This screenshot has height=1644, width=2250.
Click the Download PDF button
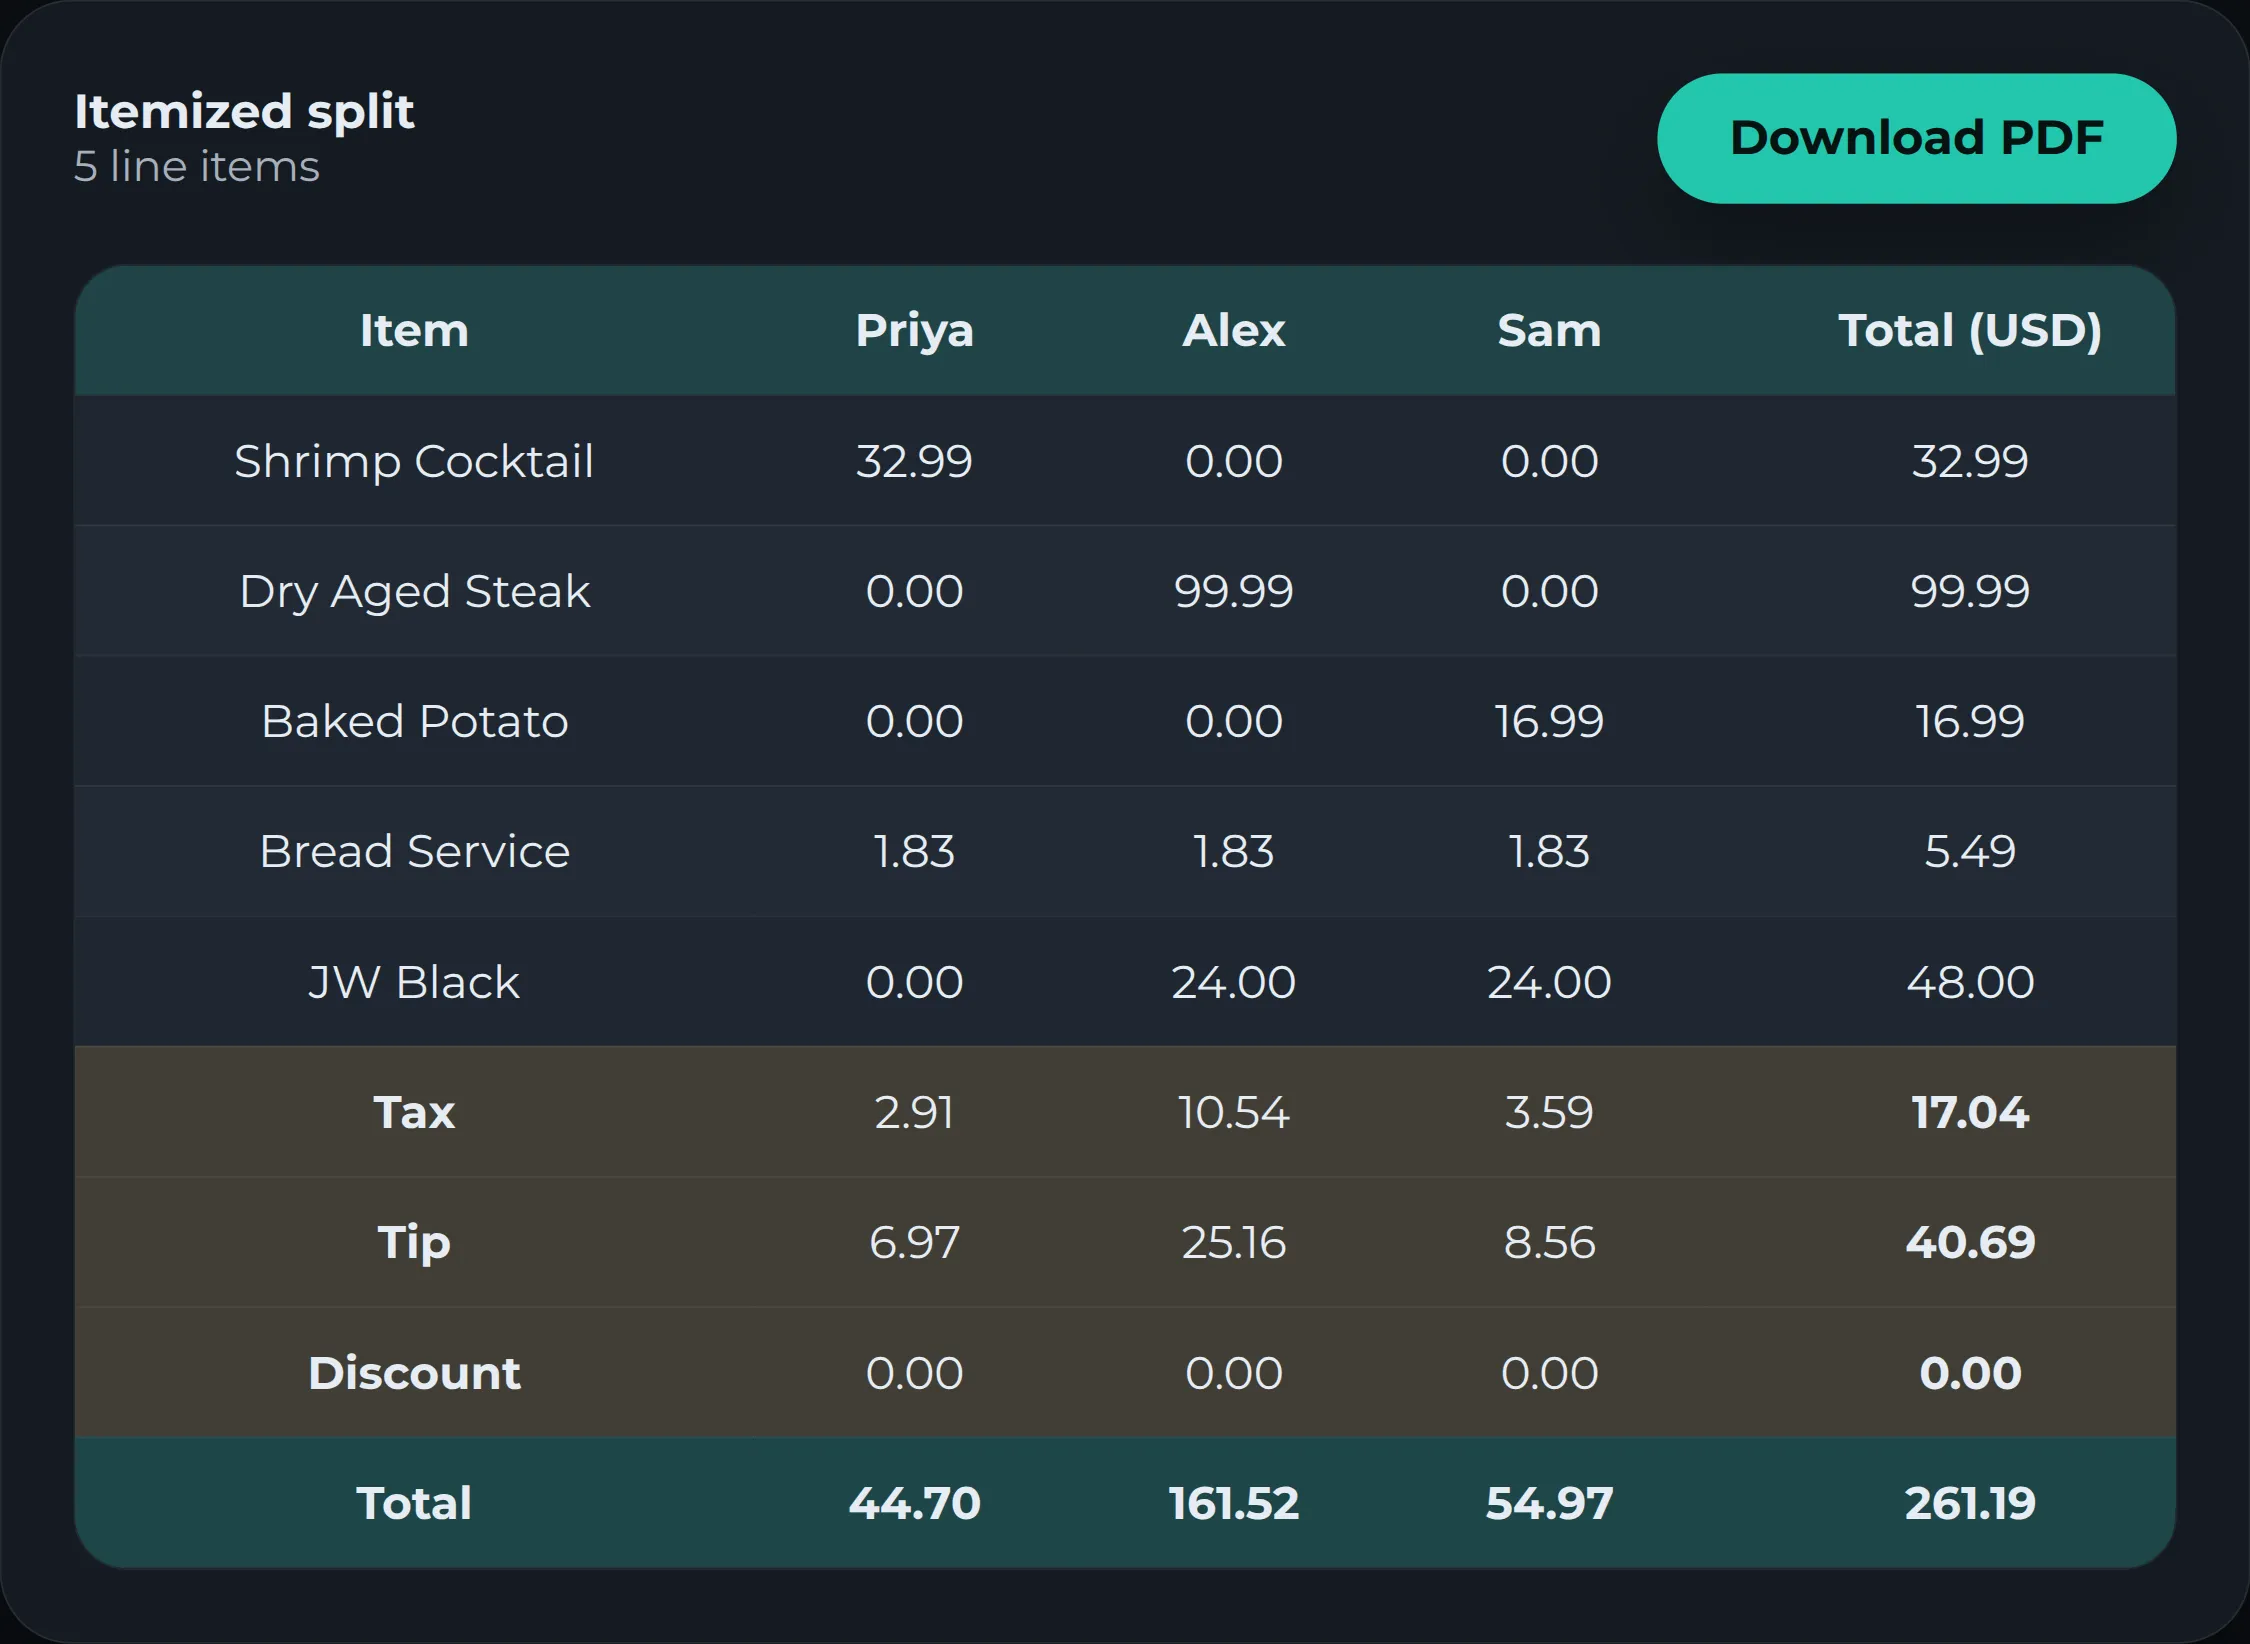tap(1916, 138)
